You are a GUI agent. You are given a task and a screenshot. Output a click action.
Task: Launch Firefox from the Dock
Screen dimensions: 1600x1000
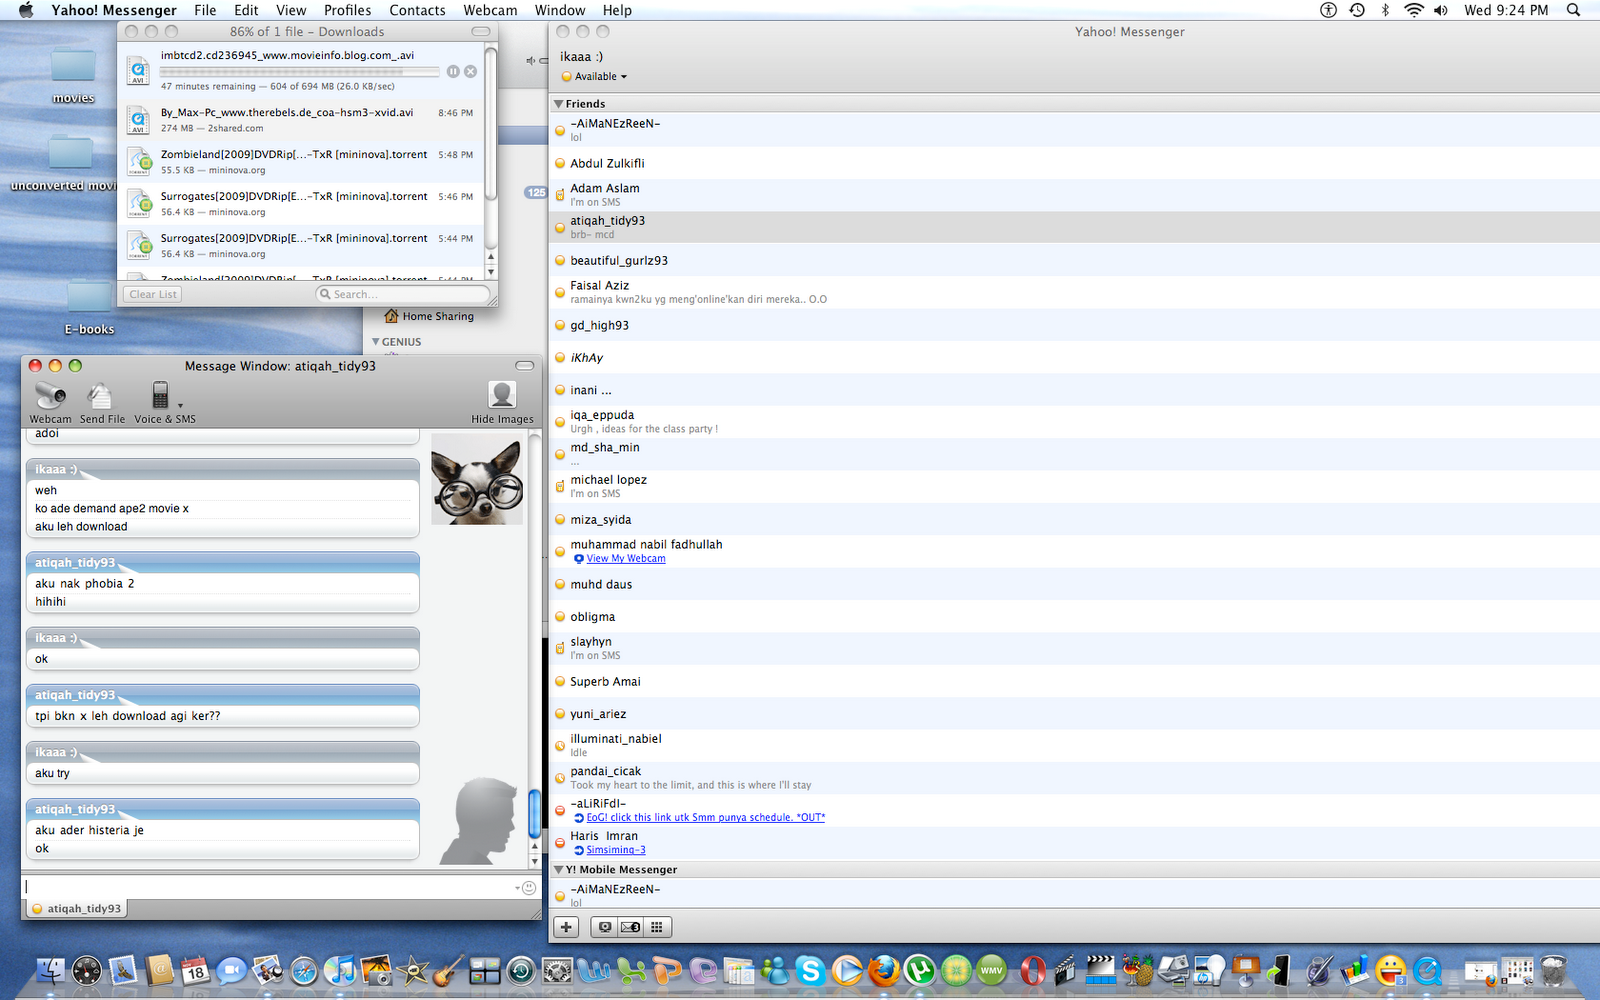[x=883, y=969]
